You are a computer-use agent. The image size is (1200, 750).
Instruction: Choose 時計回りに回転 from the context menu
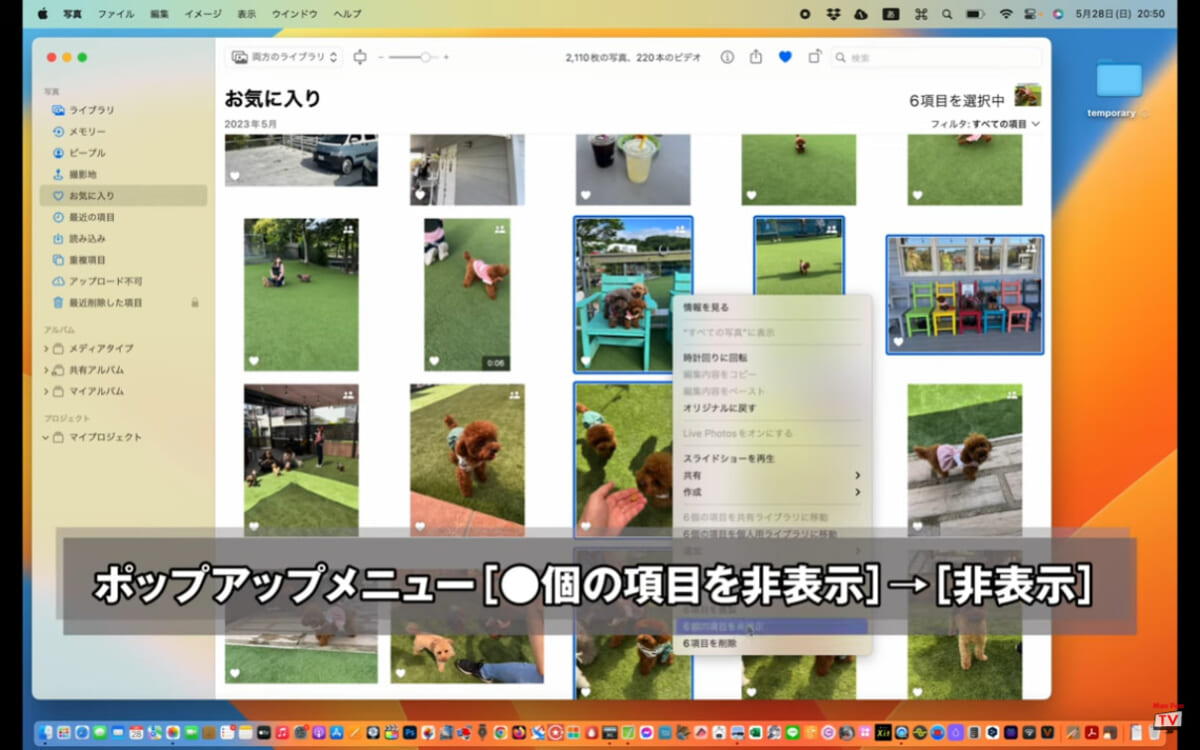(771, 357)
